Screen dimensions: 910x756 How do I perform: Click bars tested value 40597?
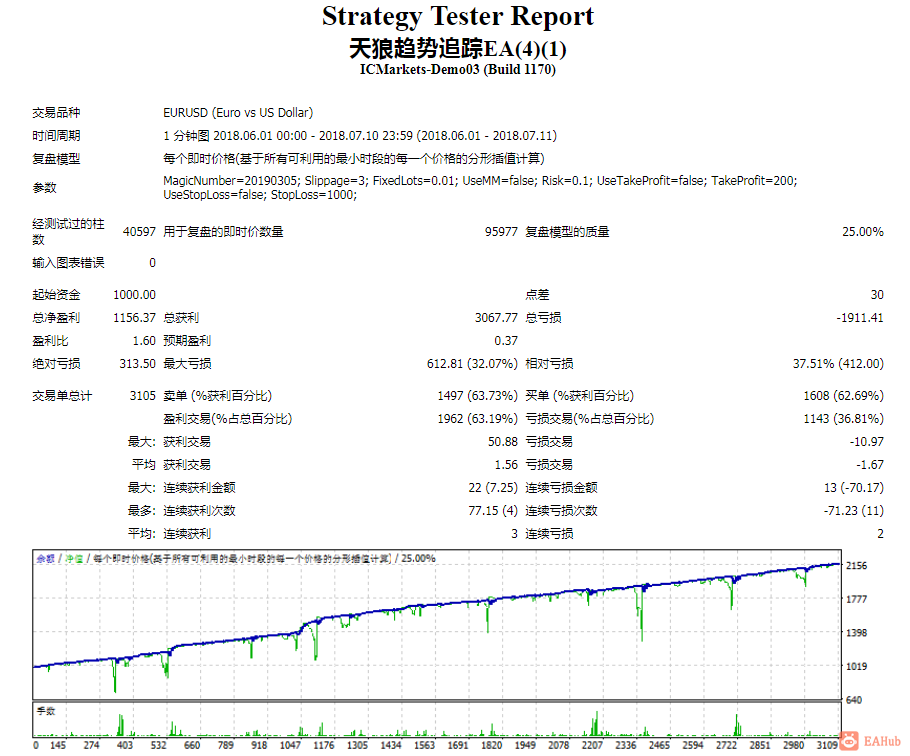point(139,232)
